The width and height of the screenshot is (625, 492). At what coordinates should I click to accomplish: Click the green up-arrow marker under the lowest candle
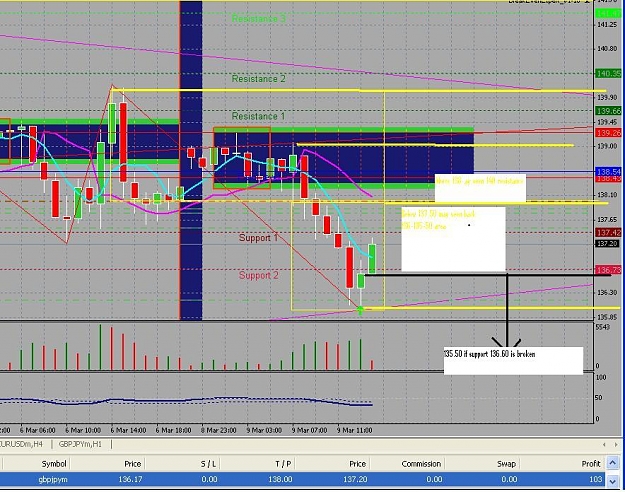click(360, 310)
